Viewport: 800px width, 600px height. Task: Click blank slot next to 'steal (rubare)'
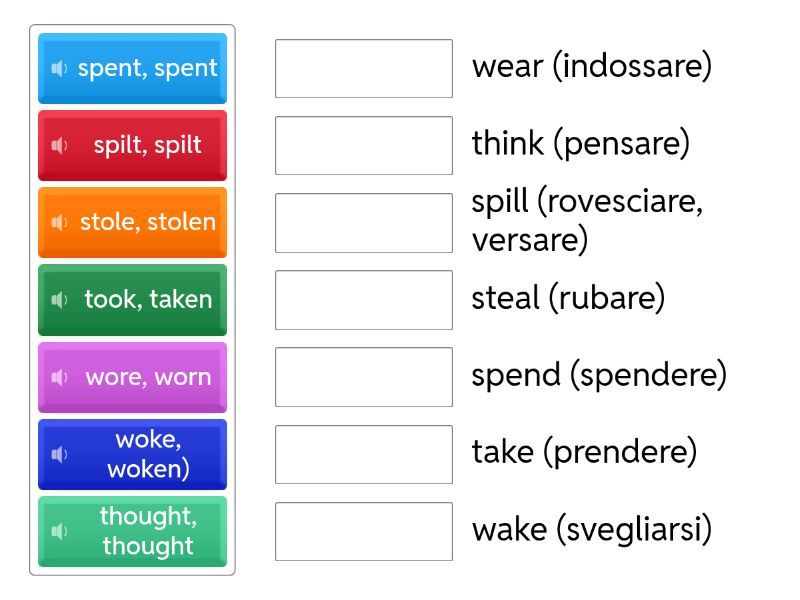tap(364, 299)
